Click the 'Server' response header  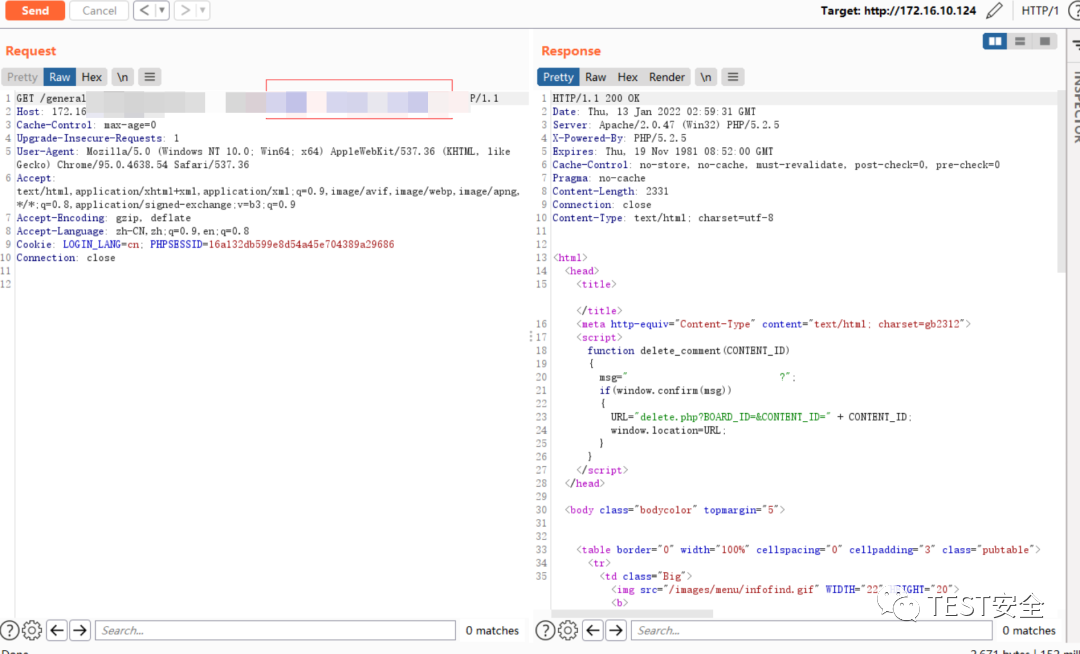[665, 125]
